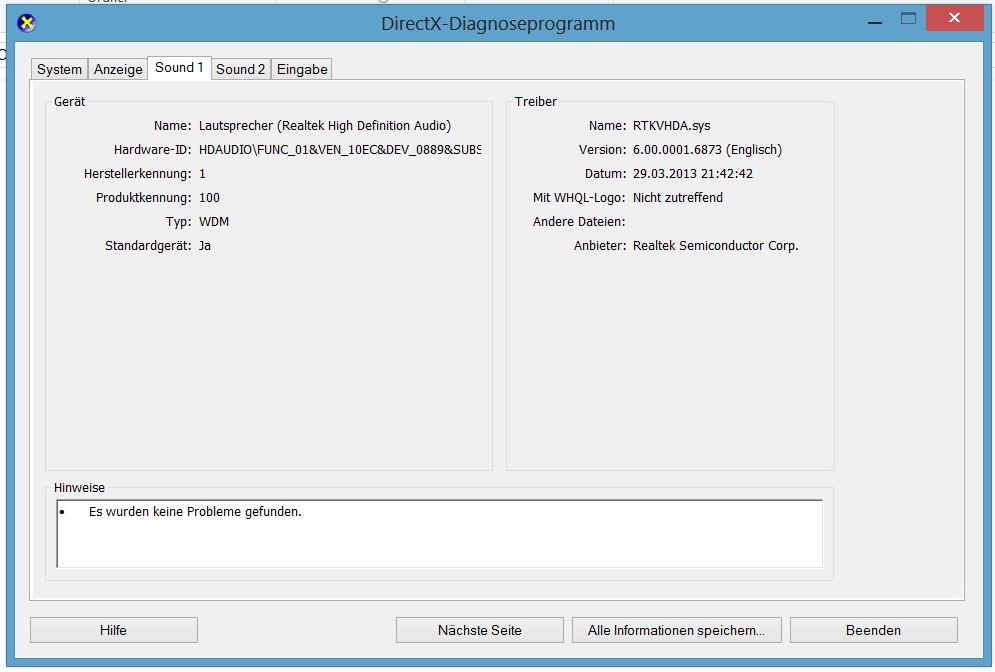Go to the Sound 2 tab

(241, 69)
